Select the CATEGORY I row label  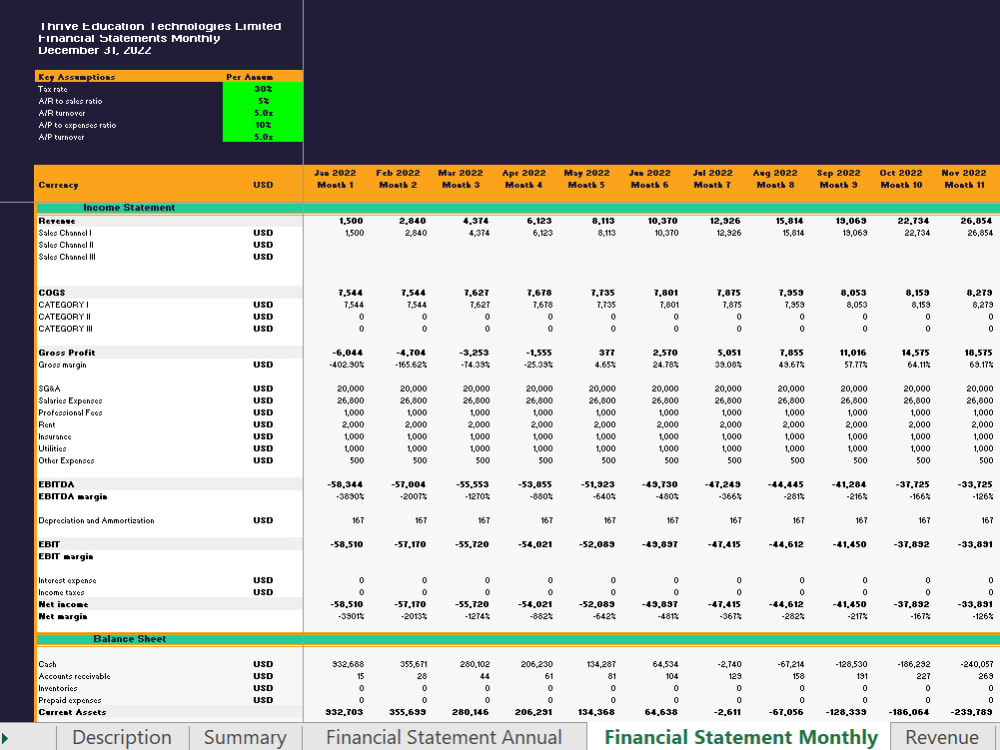[x=62, y=305]
